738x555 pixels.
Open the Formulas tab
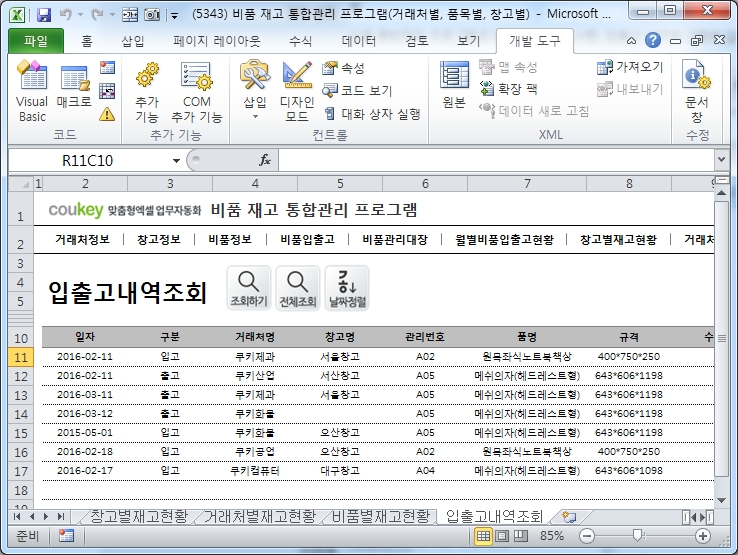coord(300,41)
